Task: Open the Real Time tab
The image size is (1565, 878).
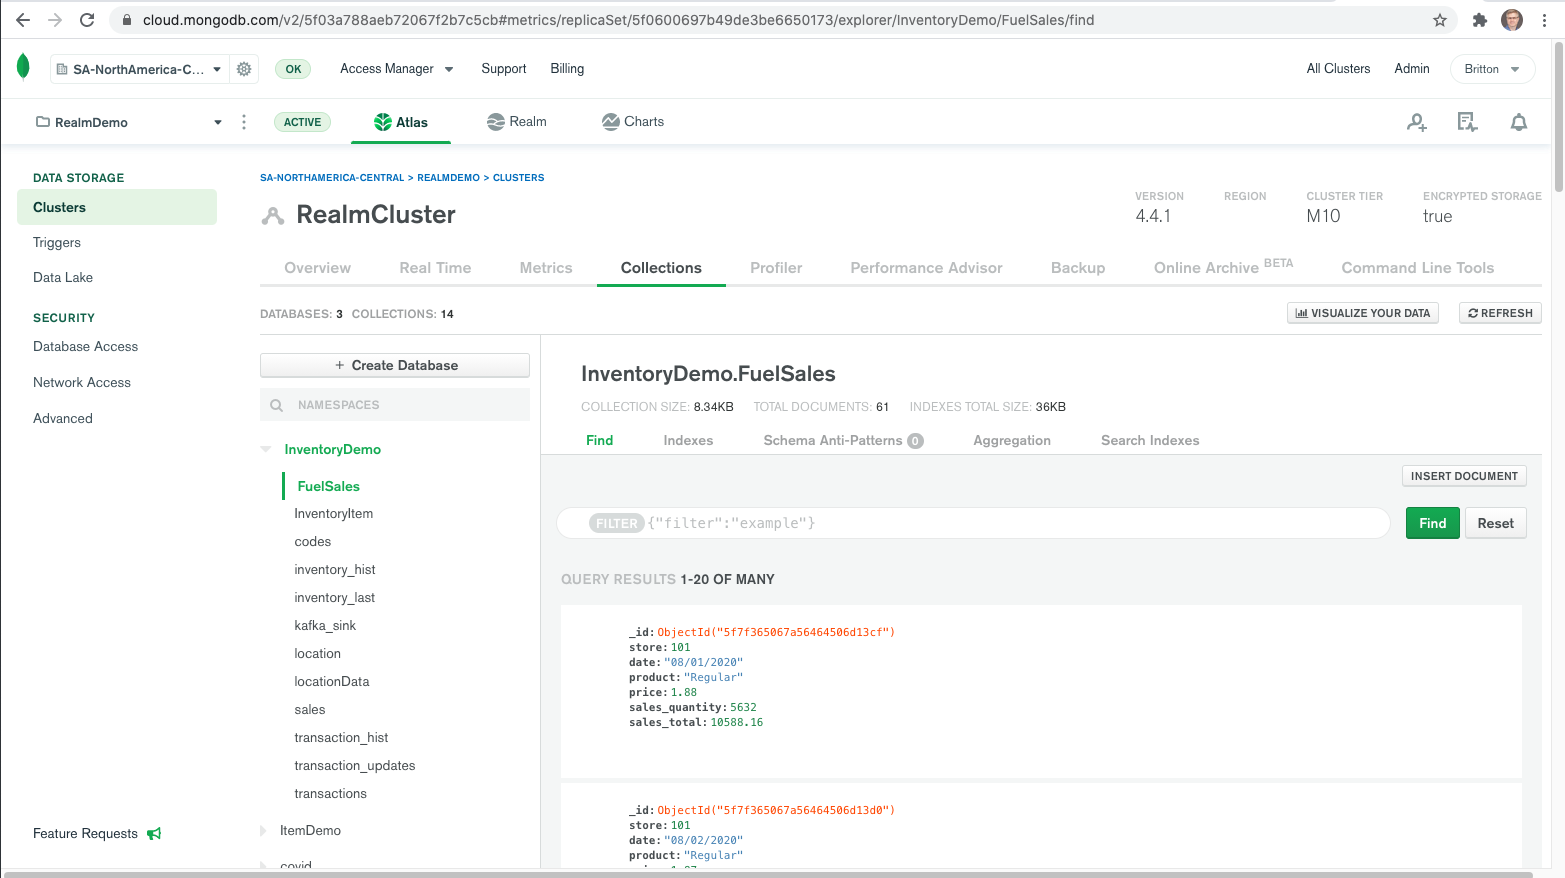Action: click(435, 268)
